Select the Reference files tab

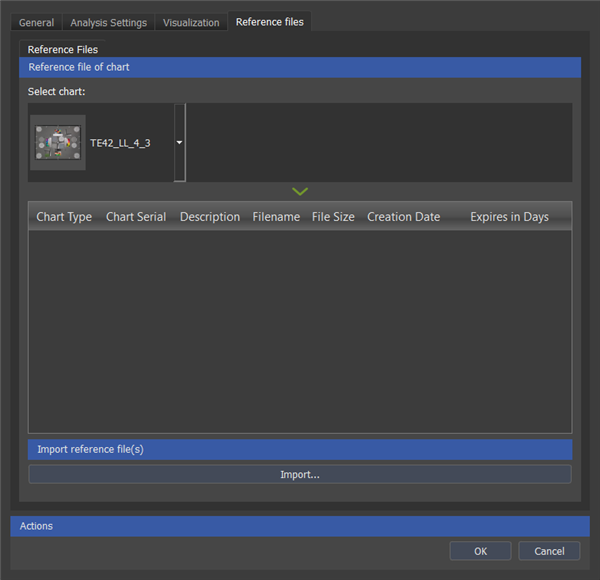coord(269,22)
